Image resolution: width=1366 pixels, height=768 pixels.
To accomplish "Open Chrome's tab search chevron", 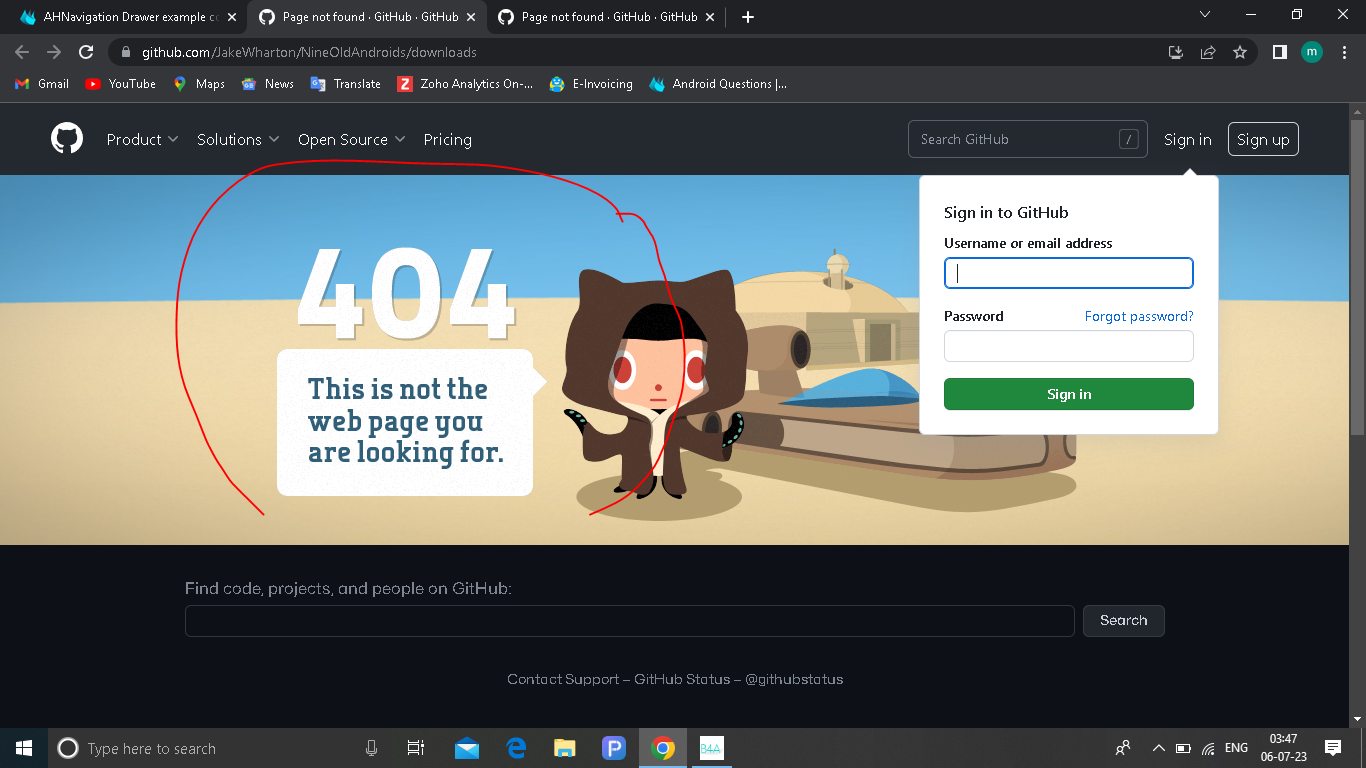I will (1205, 15).
